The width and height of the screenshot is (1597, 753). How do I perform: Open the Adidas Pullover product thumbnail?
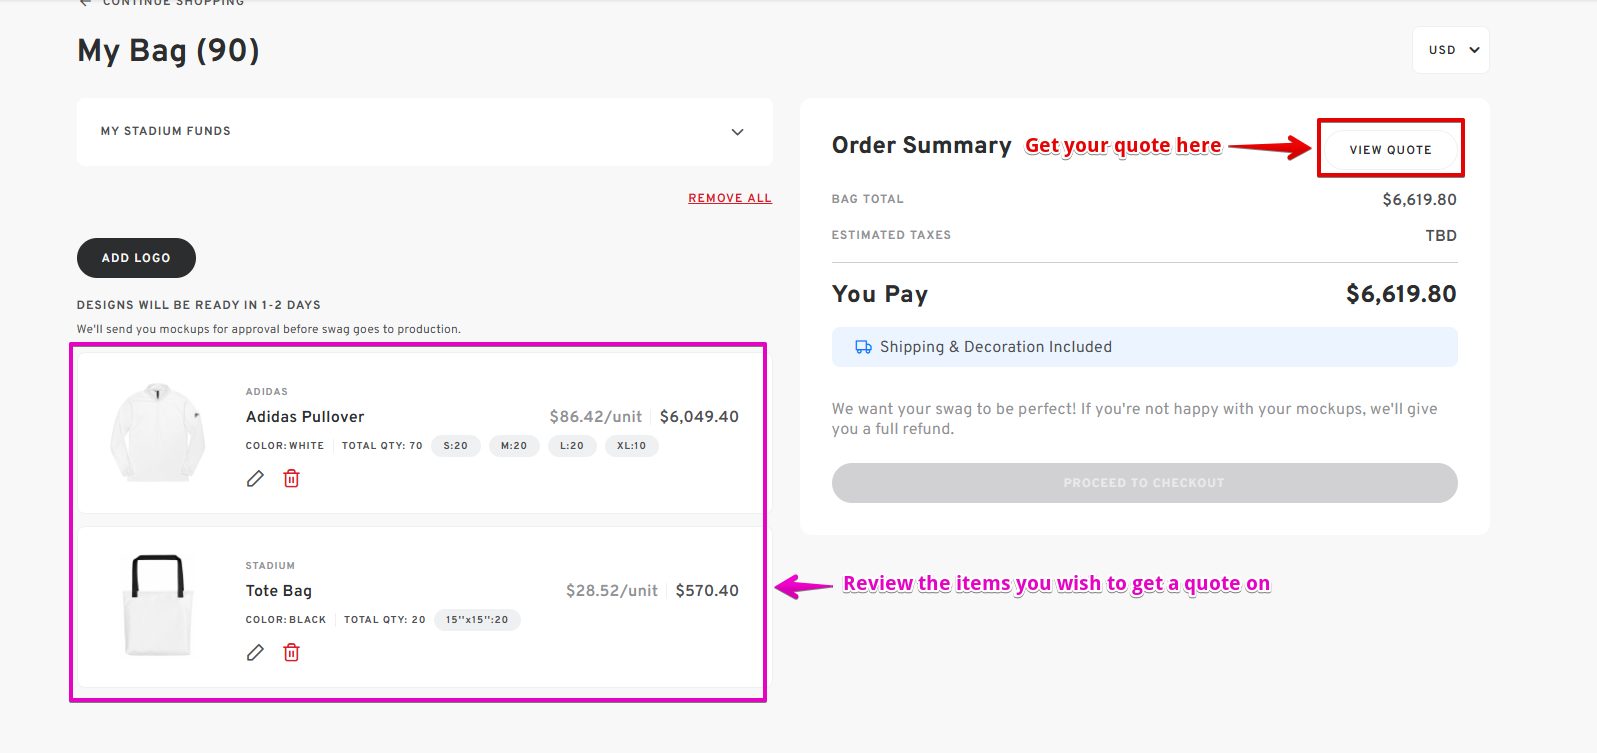tap(157, 432)
